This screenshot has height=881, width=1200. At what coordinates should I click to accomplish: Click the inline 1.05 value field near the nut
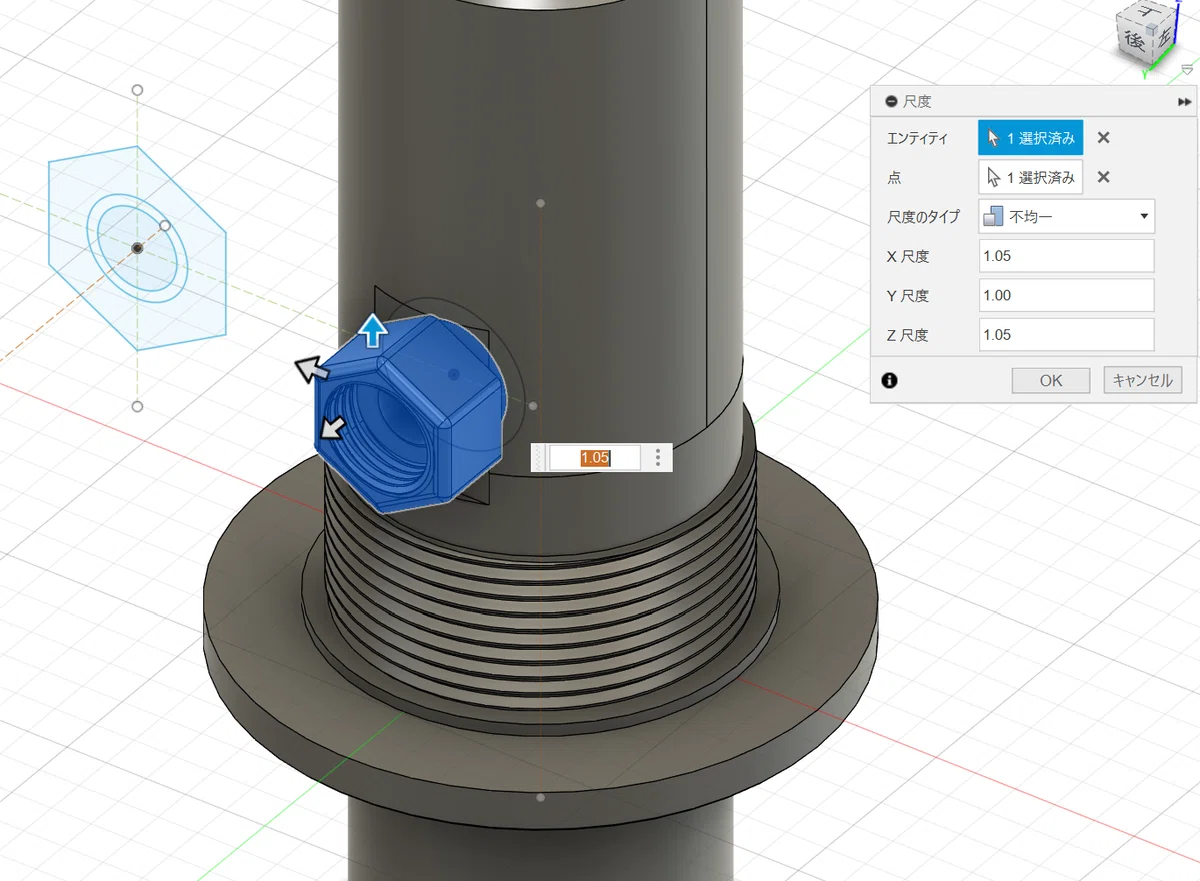(595, 458)
